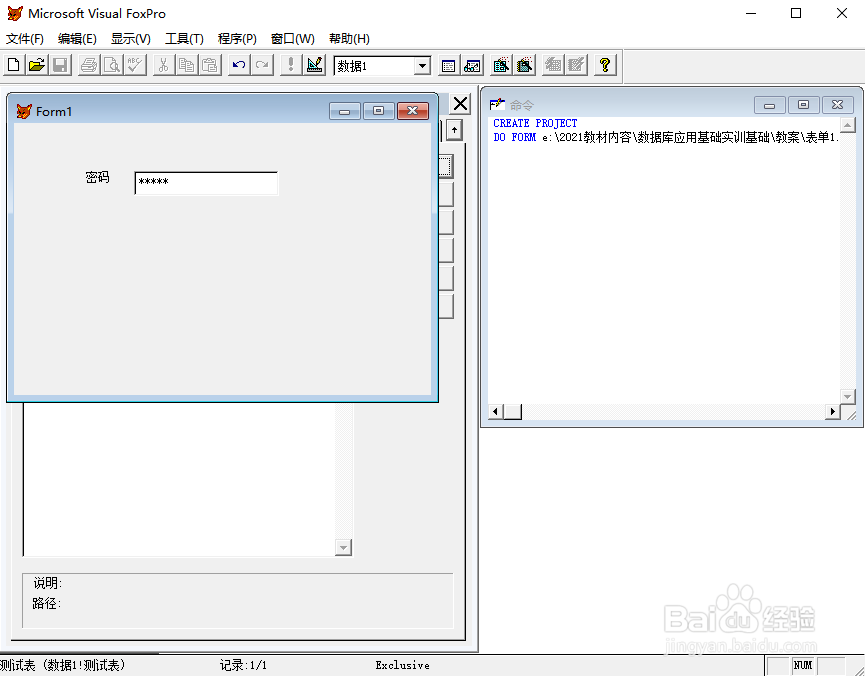
Task: Open the Data Session window icon
Action: (472, 65)
